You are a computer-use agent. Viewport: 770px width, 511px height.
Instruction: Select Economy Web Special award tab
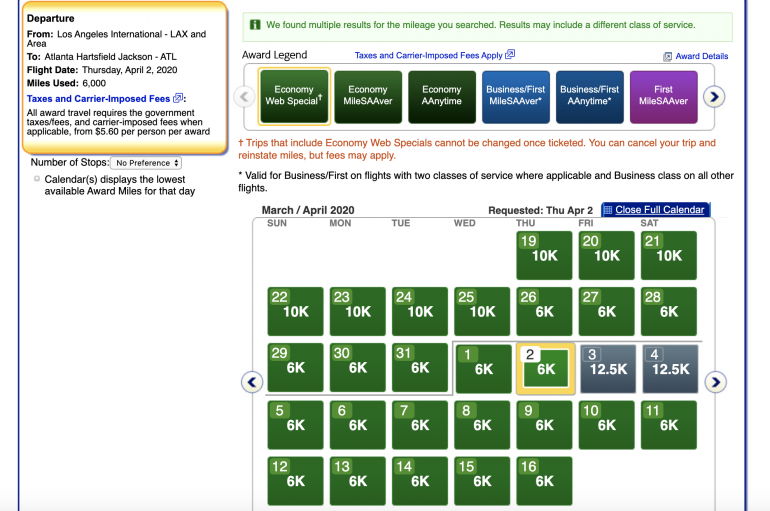pyautogui.click(x=294, y=96)
